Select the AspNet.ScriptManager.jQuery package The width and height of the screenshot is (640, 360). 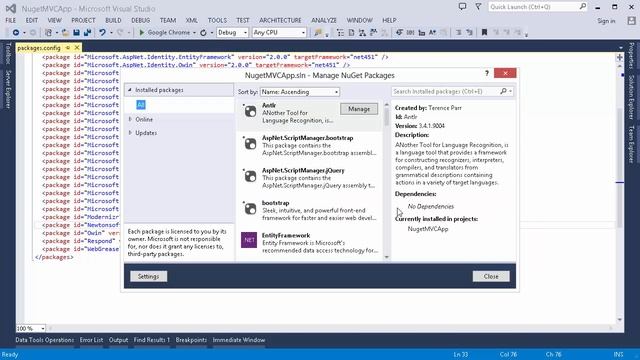pos(310,179)
